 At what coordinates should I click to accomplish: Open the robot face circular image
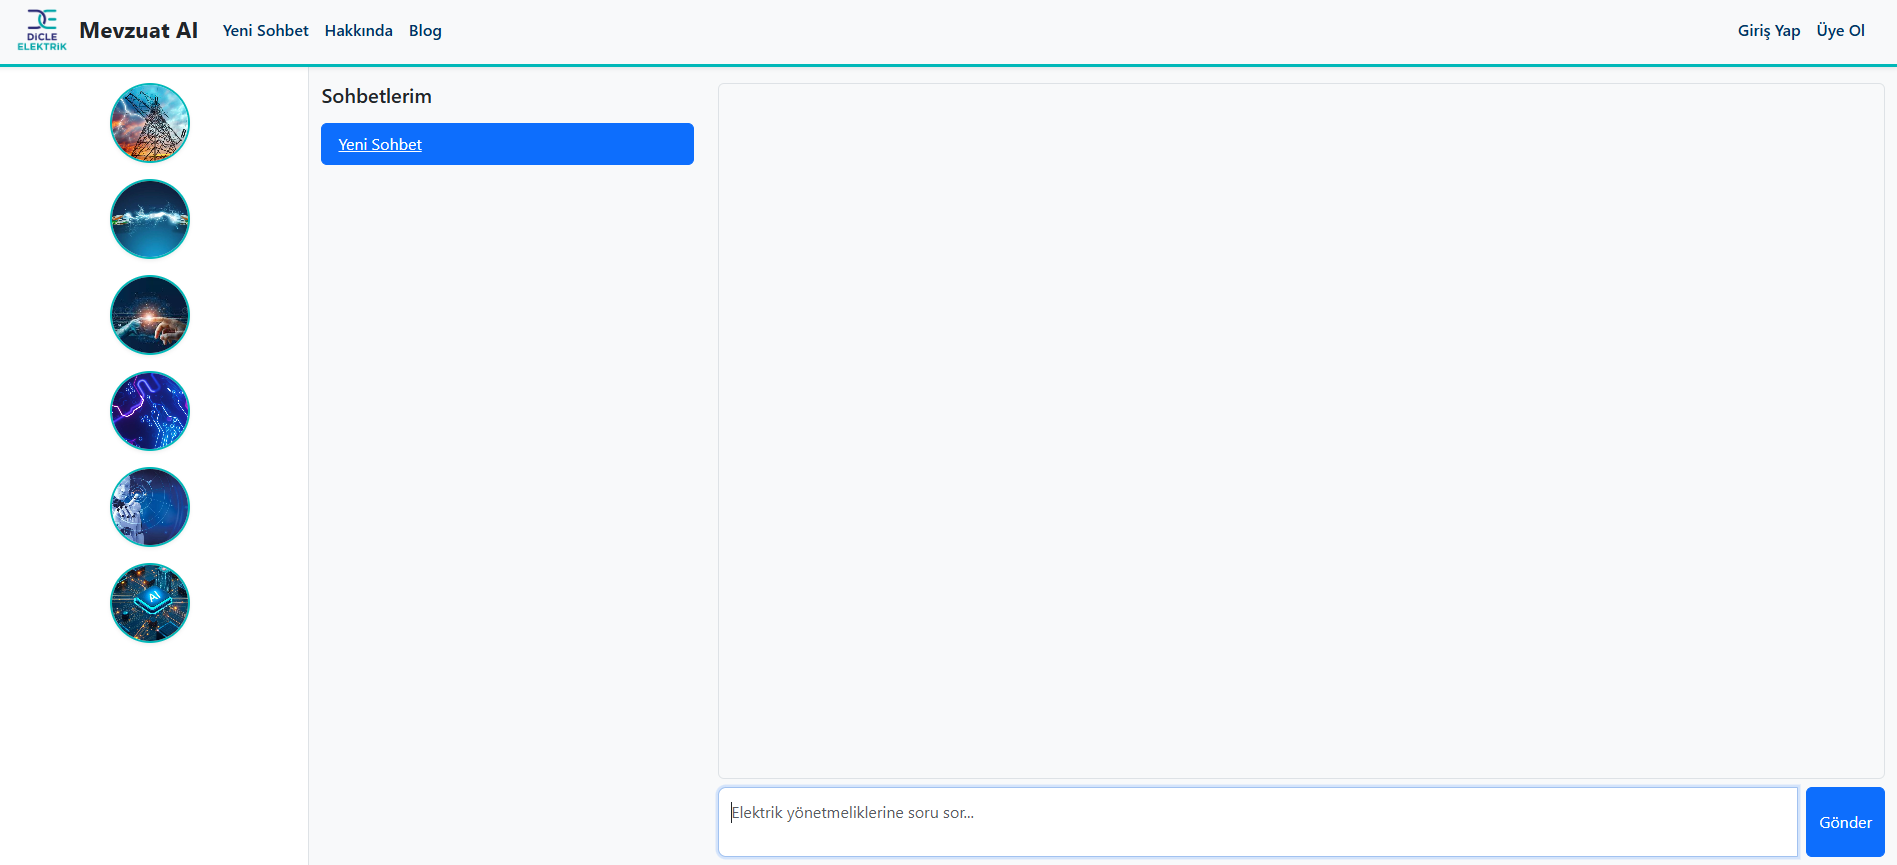point(150,507)
